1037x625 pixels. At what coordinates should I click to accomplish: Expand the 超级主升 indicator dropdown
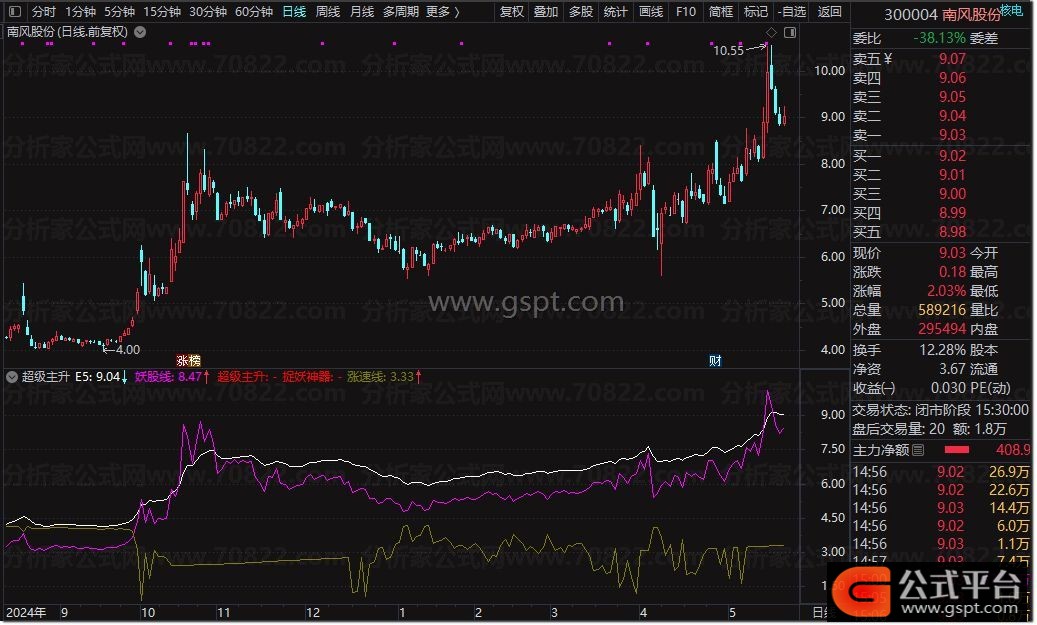[x=12, y=377]
